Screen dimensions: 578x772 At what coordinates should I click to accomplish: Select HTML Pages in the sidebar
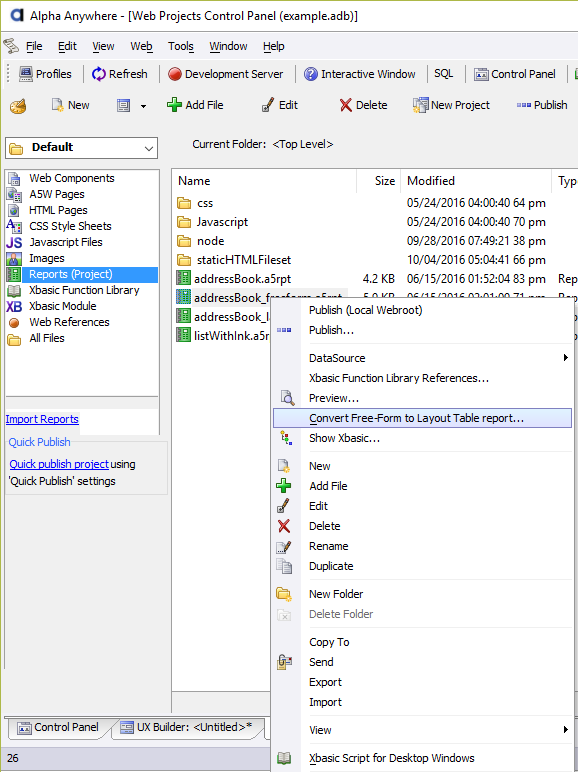coord(58,210)
